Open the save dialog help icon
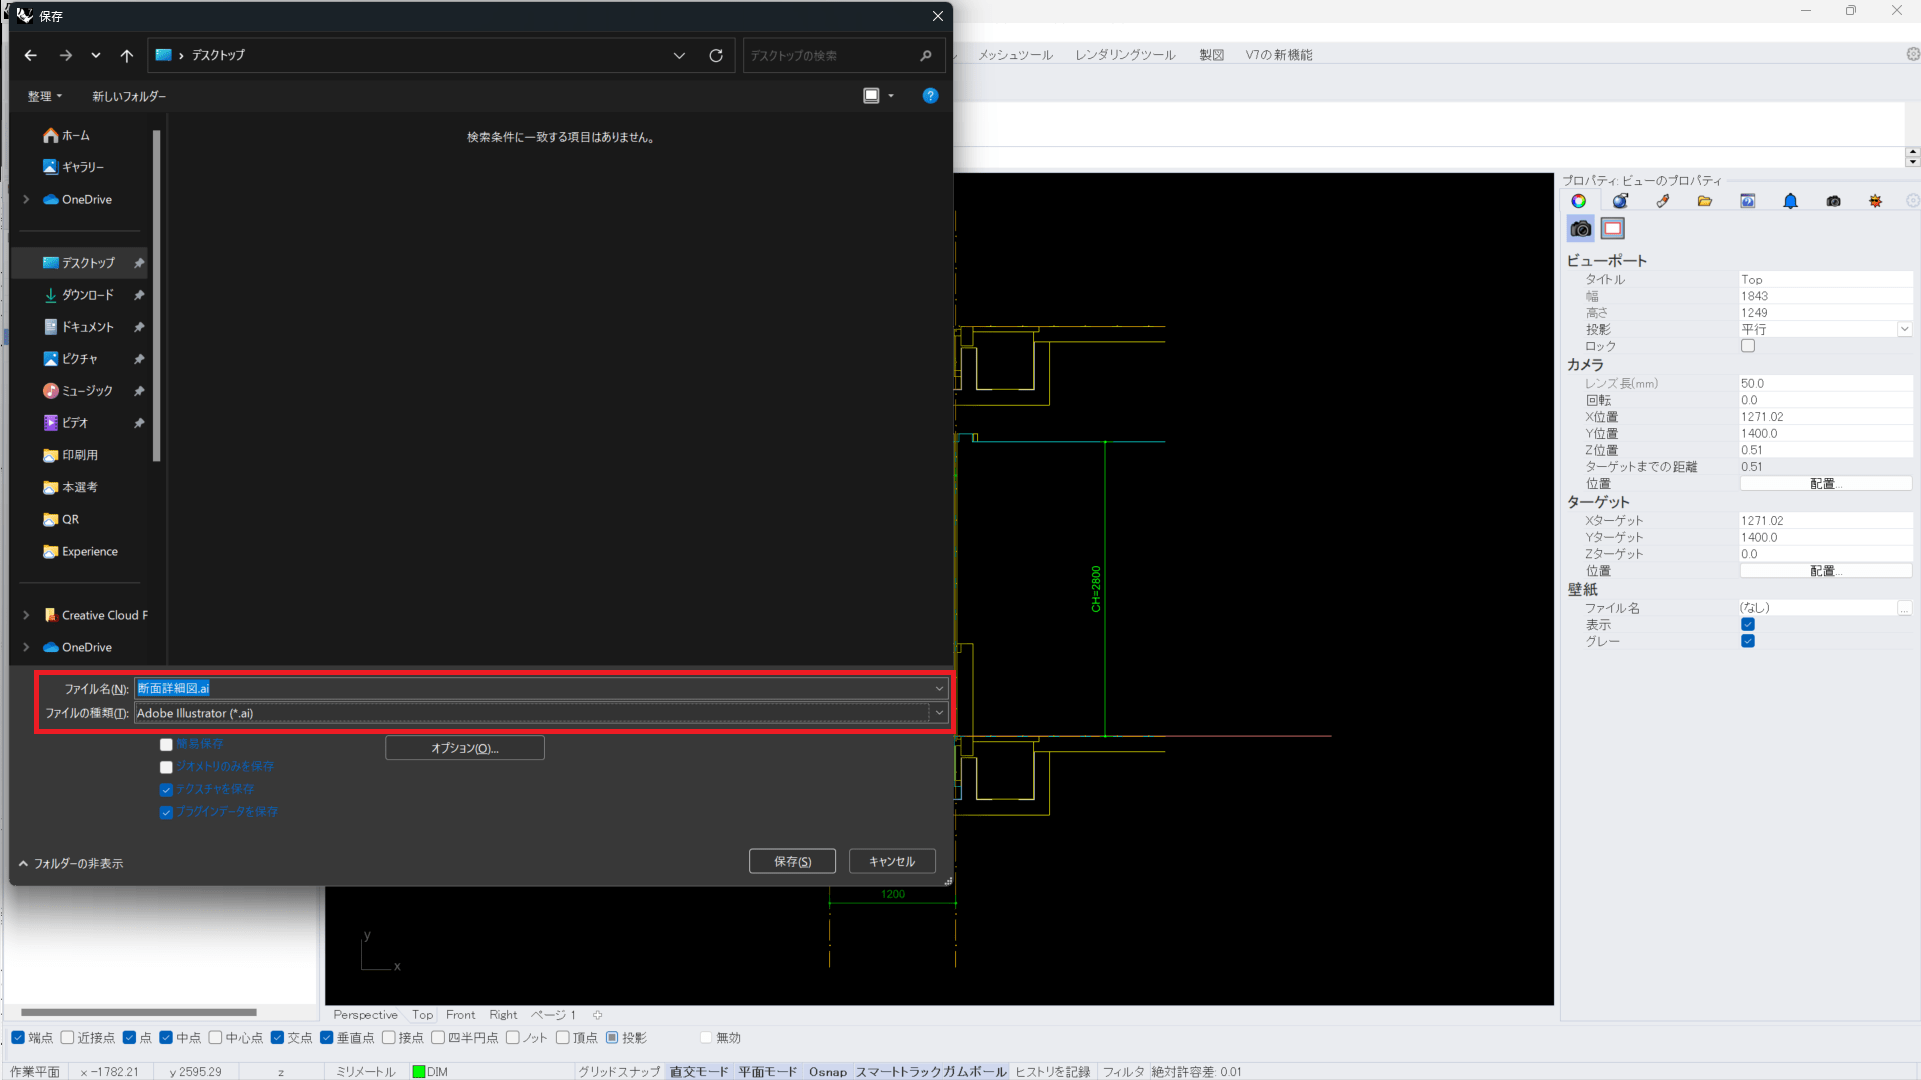Viewport: 1921px width, 1080px height. click(930, 96)
